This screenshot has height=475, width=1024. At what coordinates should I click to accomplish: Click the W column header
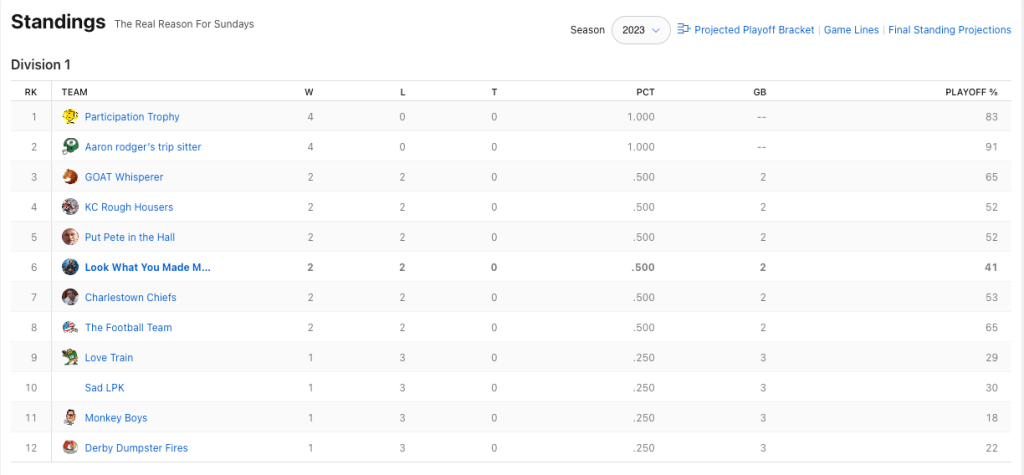pos(309,92)
